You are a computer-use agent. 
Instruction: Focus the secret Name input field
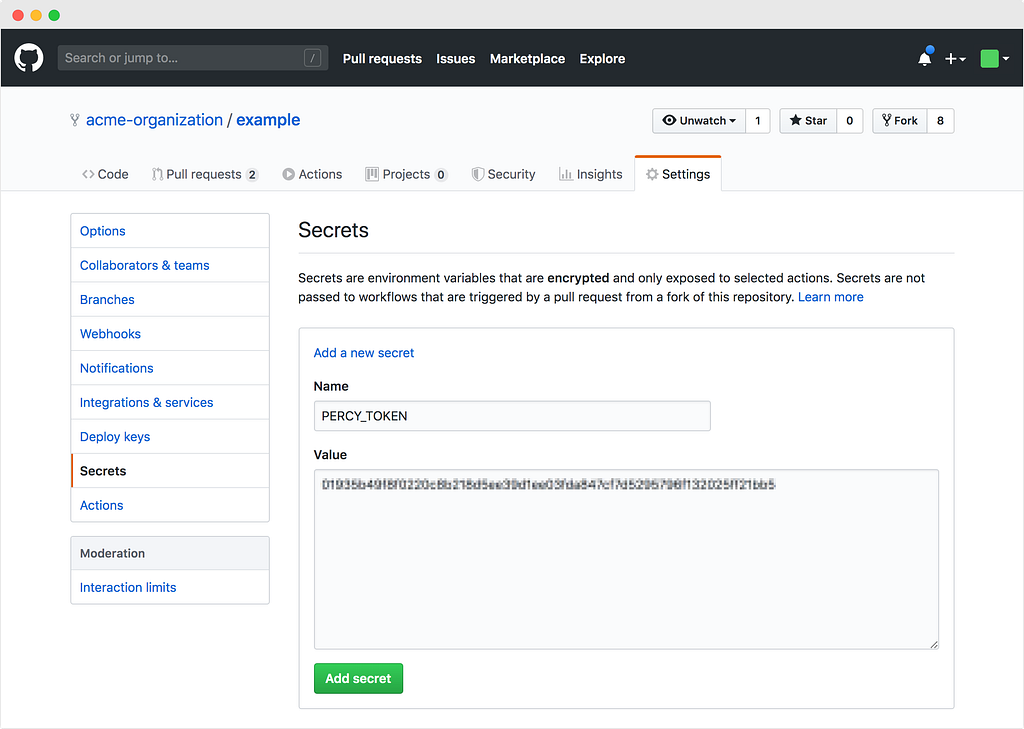click(511, 416)
